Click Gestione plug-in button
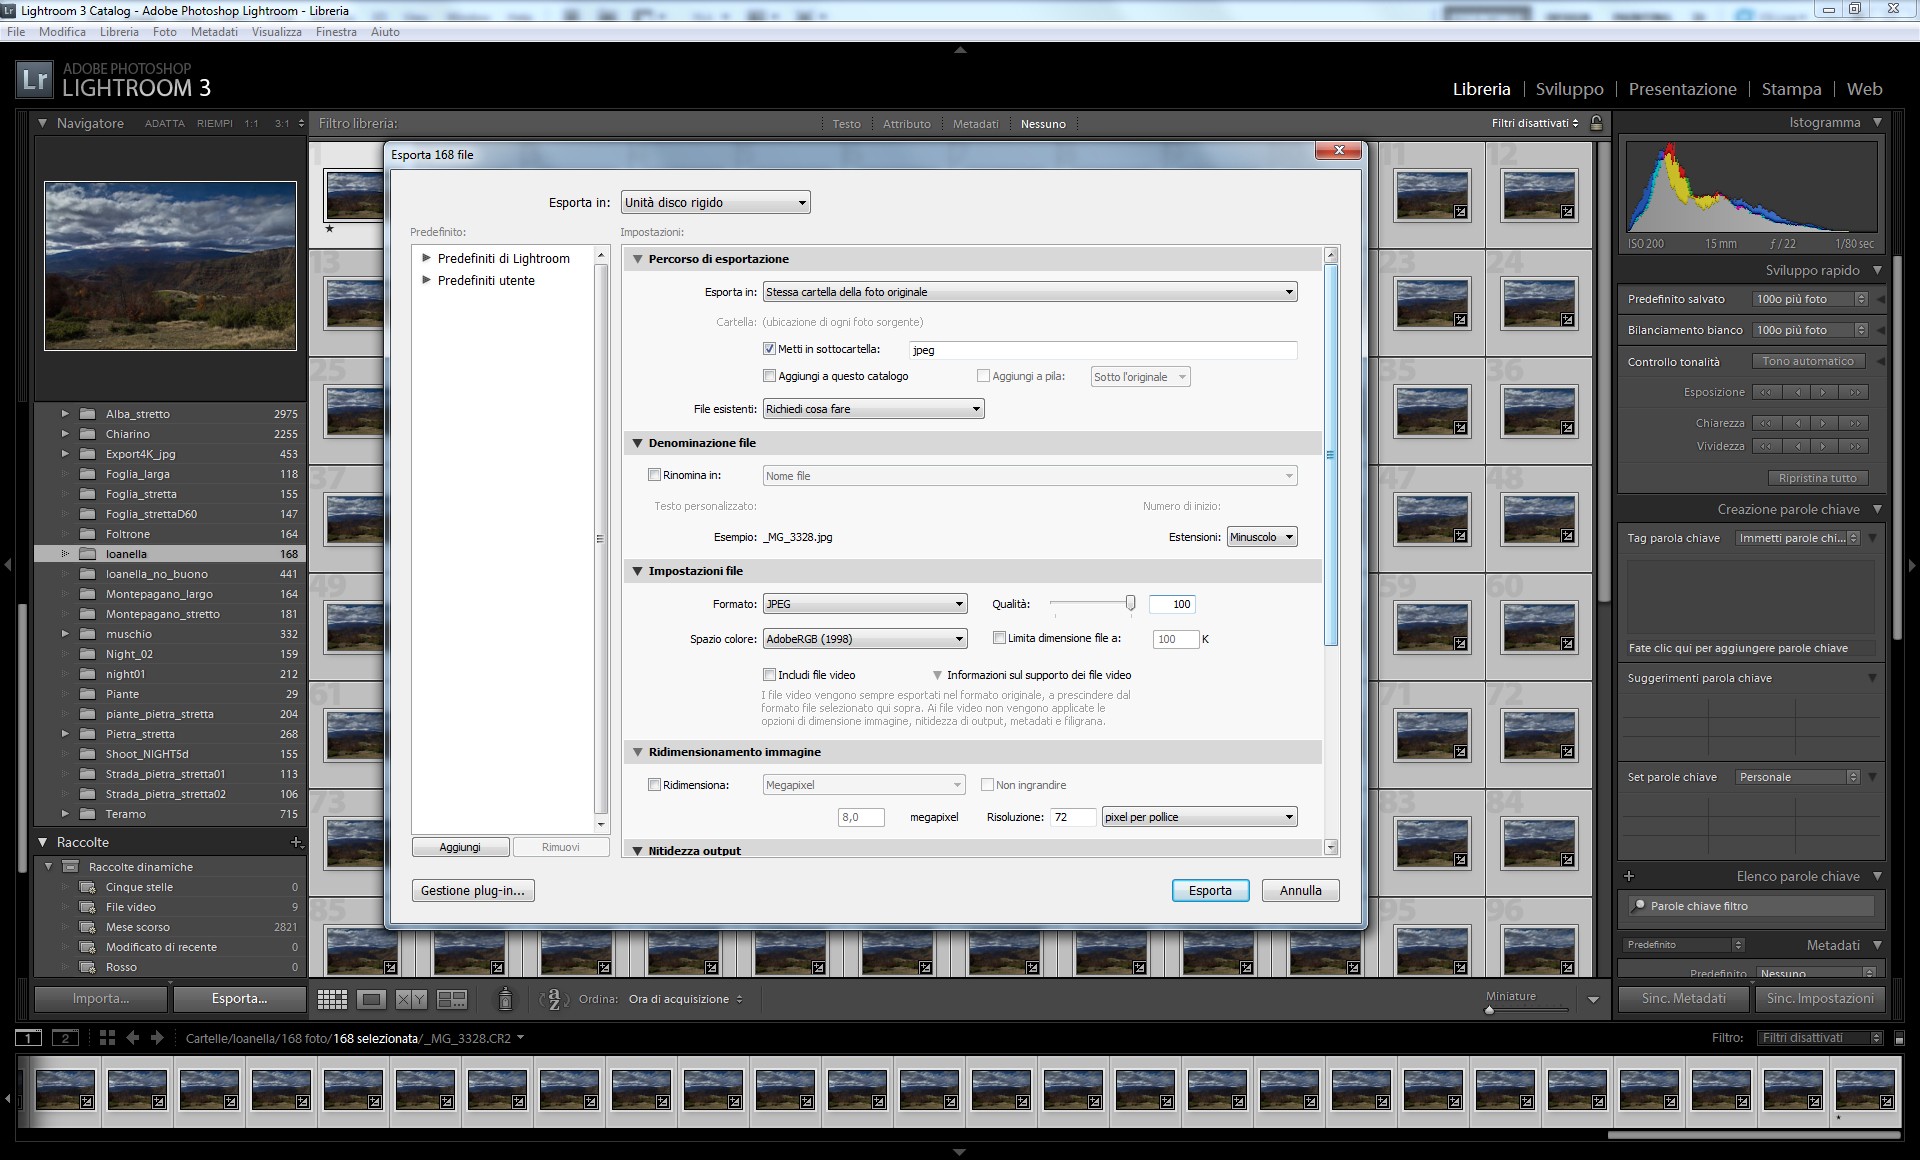 [x=473, y=890]
